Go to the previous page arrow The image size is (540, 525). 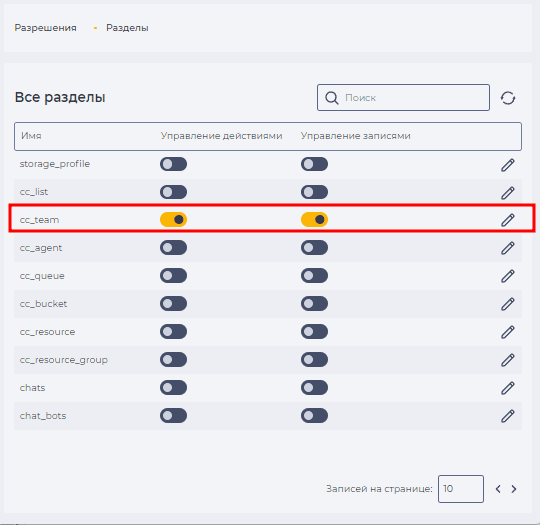pyautogui.click(x=498, y=489)
